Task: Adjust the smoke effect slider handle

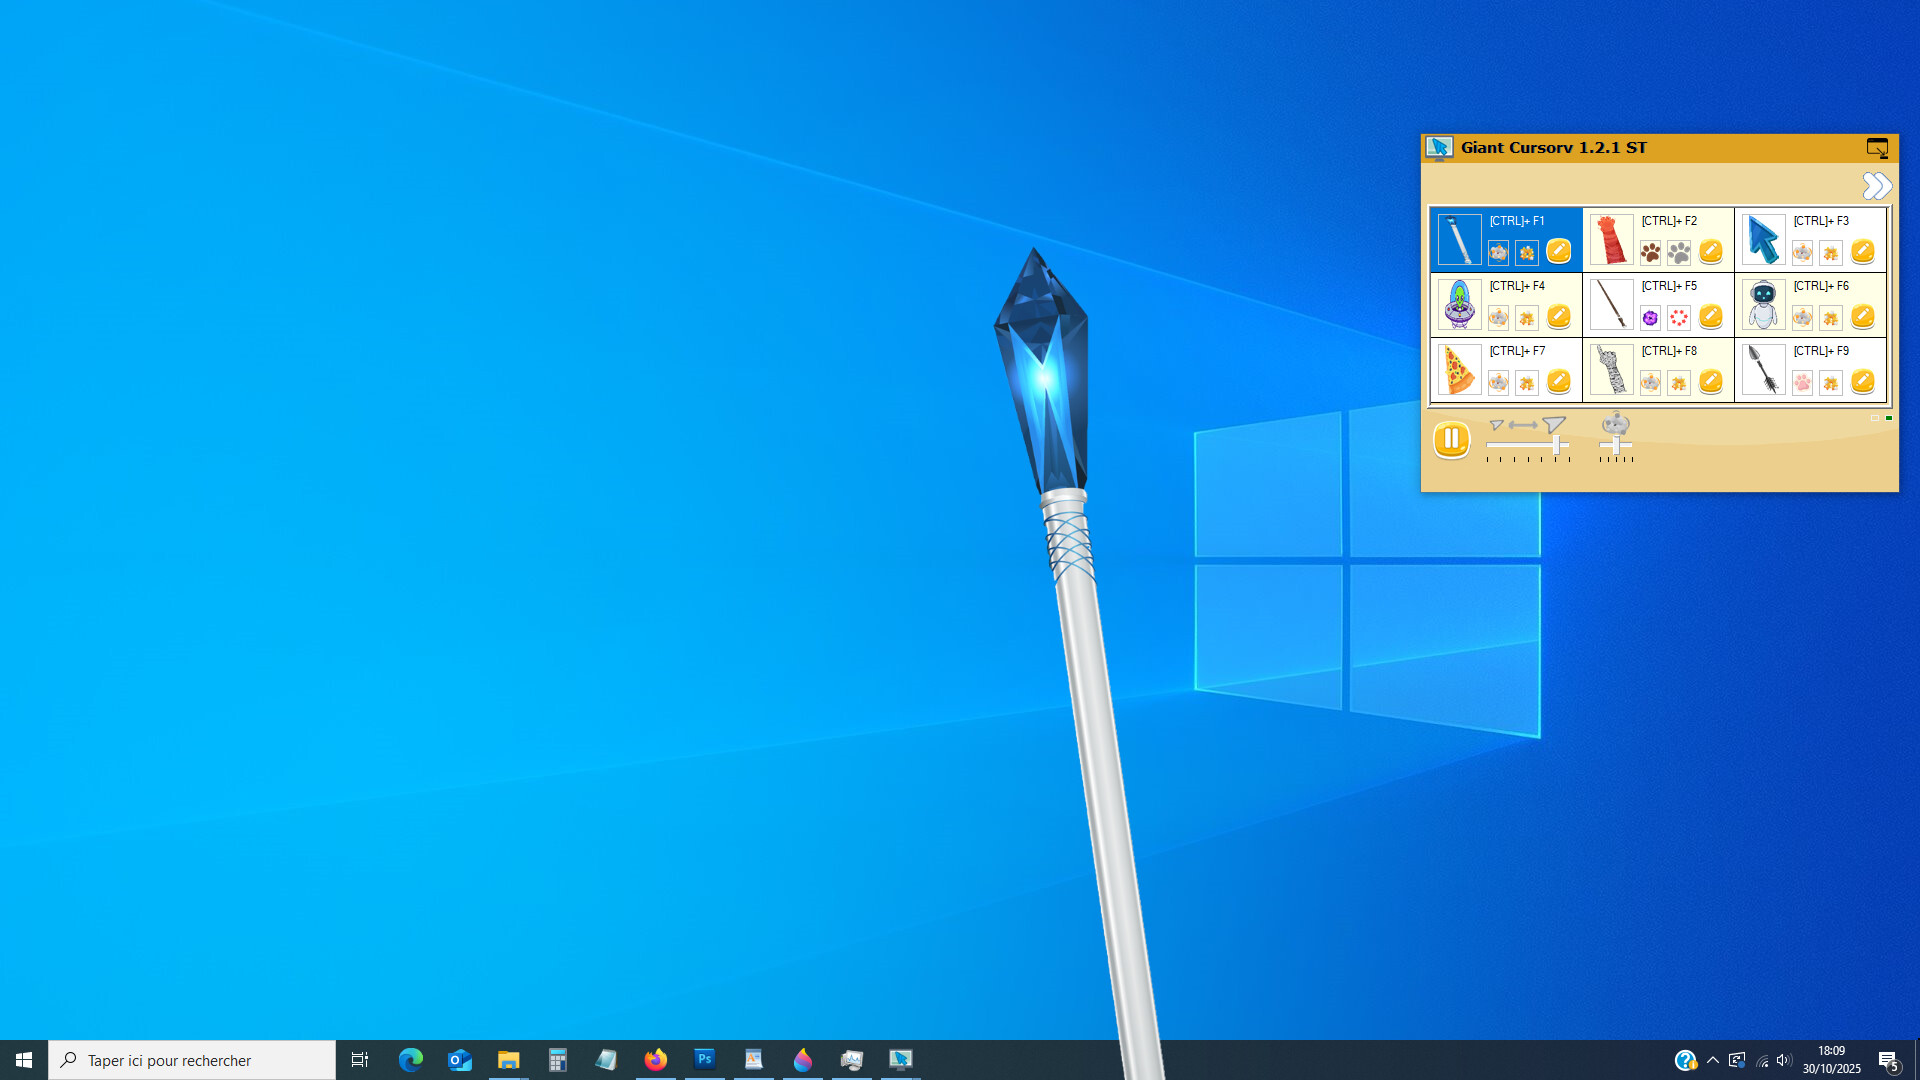Action: [x=1616, y=445]
